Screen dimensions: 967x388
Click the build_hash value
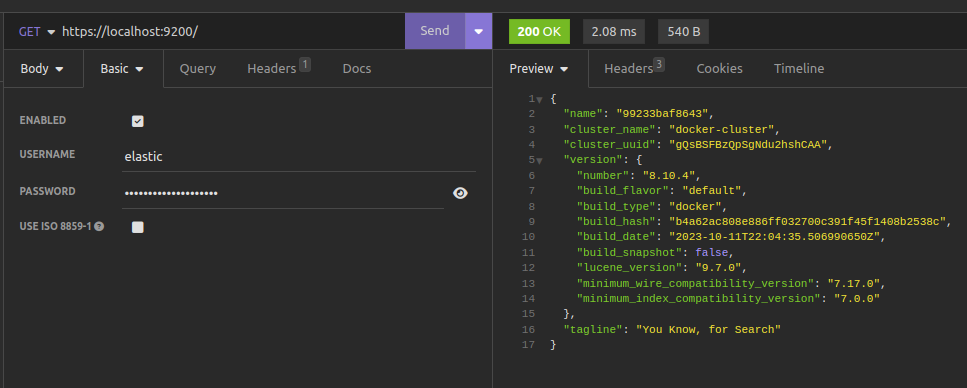click(808, 221)
